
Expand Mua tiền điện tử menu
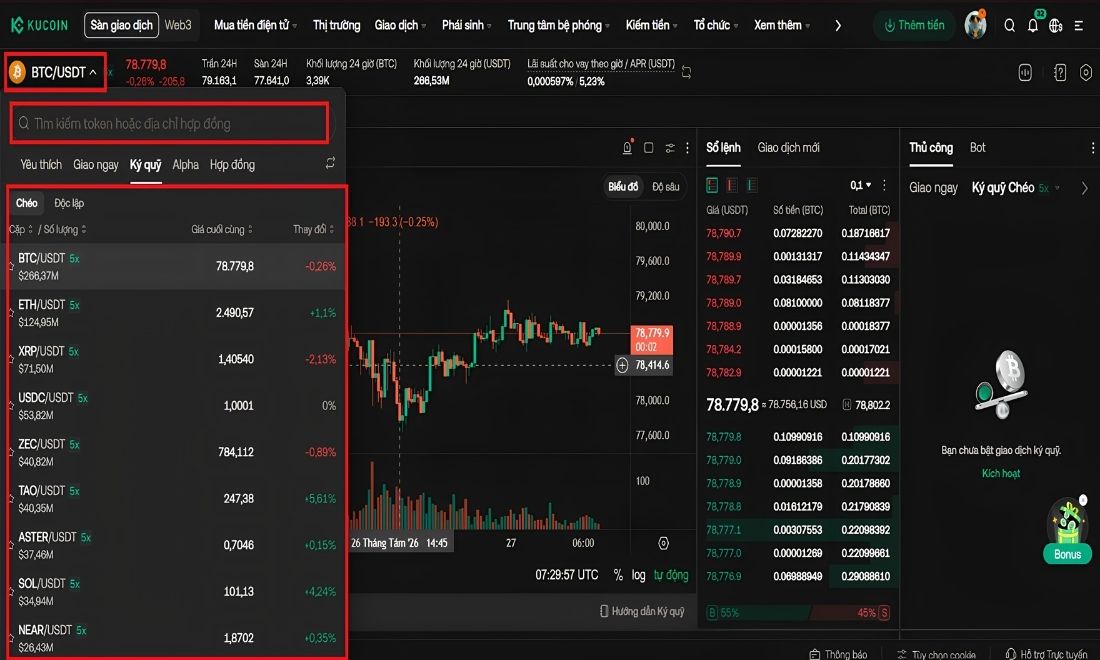[255, 25]
